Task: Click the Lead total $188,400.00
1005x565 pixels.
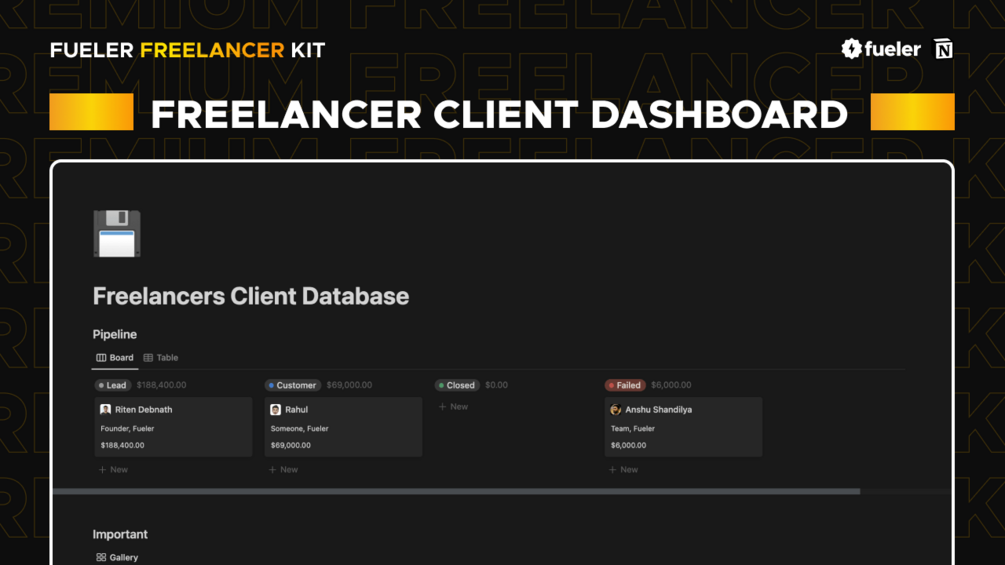Action: click(162, 385)
